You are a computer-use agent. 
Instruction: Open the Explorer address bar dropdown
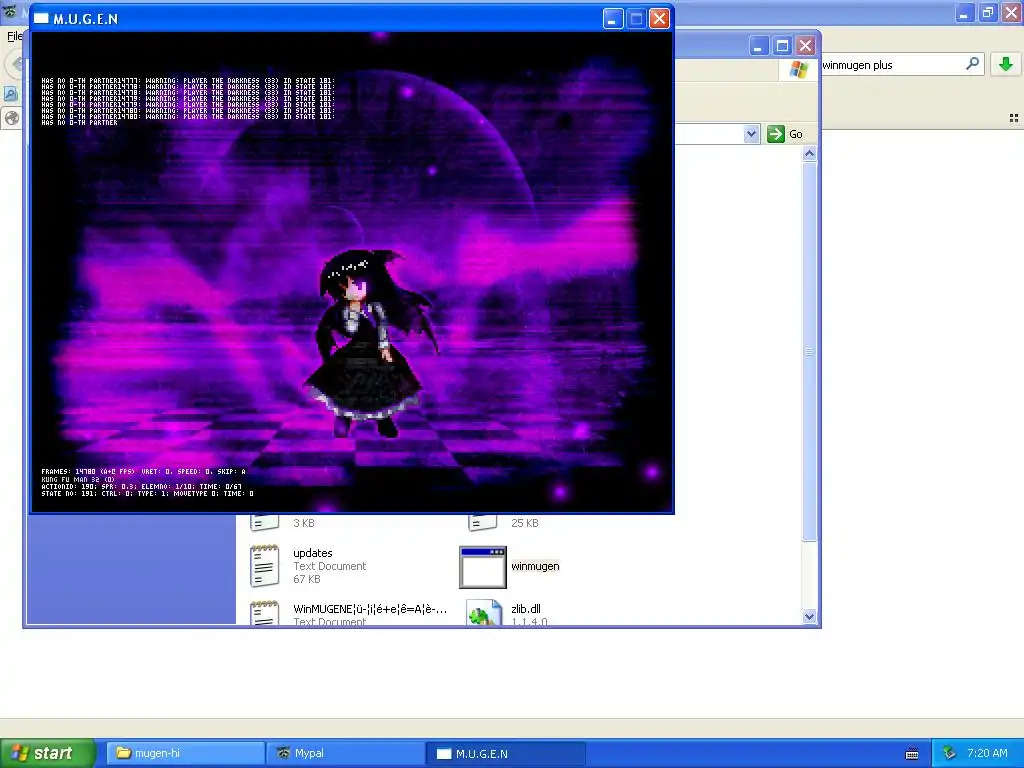point(751,134)
